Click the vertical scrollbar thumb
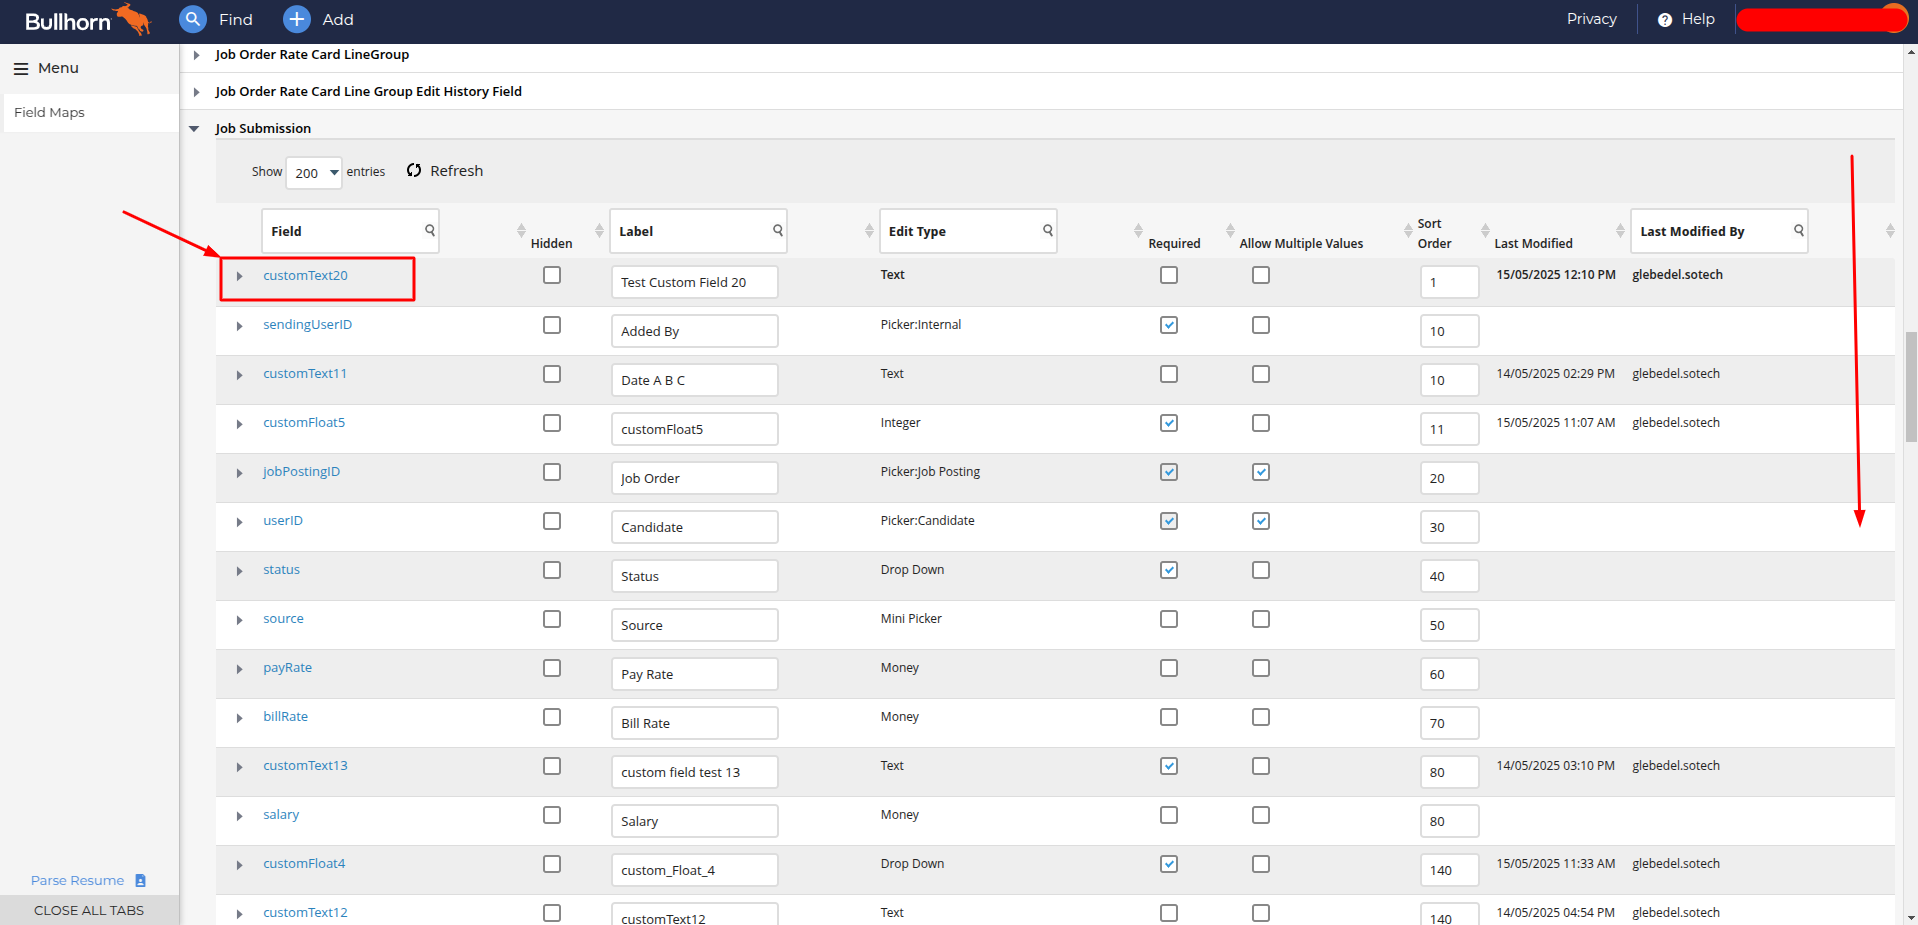This screenshot has width=1918, height=925. coord(1911,387)
